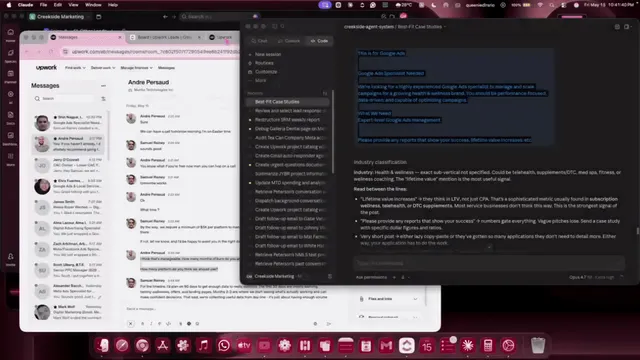The height and width of the screenshot is (360, 640).
Task: Switch to Code tab in Claude
Action: [319, 41]
